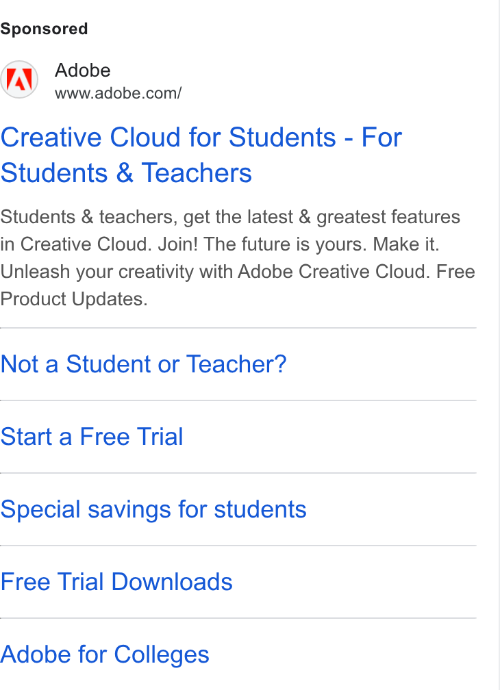The width and height of the screenshot is (500, 690).
Task: Click the word 'Teacher?' in first sitelink
Action: point(236,364)
